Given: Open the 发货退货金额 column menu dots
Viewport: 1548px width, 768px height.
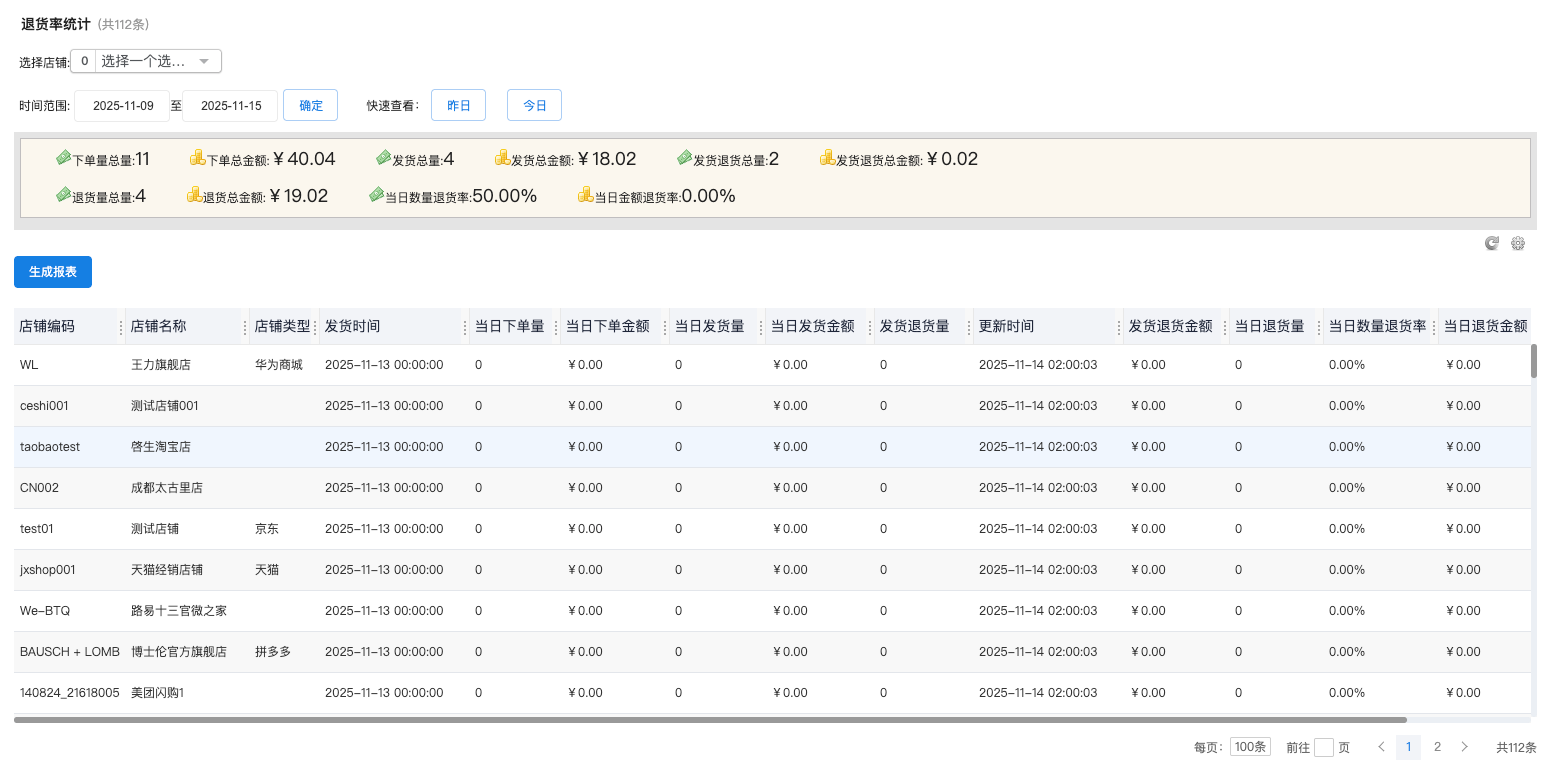Looking at the screenshot, I should click(x=1225, y=327).
